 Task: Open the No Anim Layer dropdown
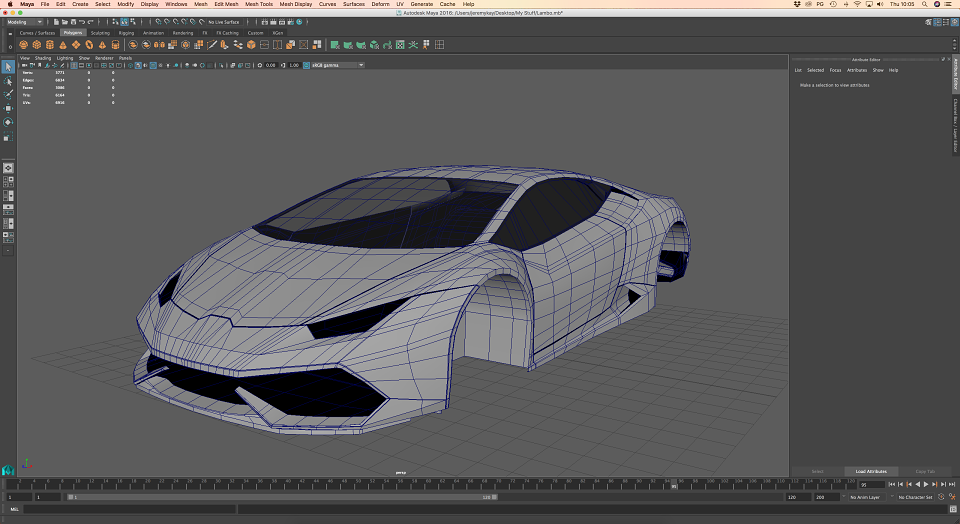coord(868,497)
